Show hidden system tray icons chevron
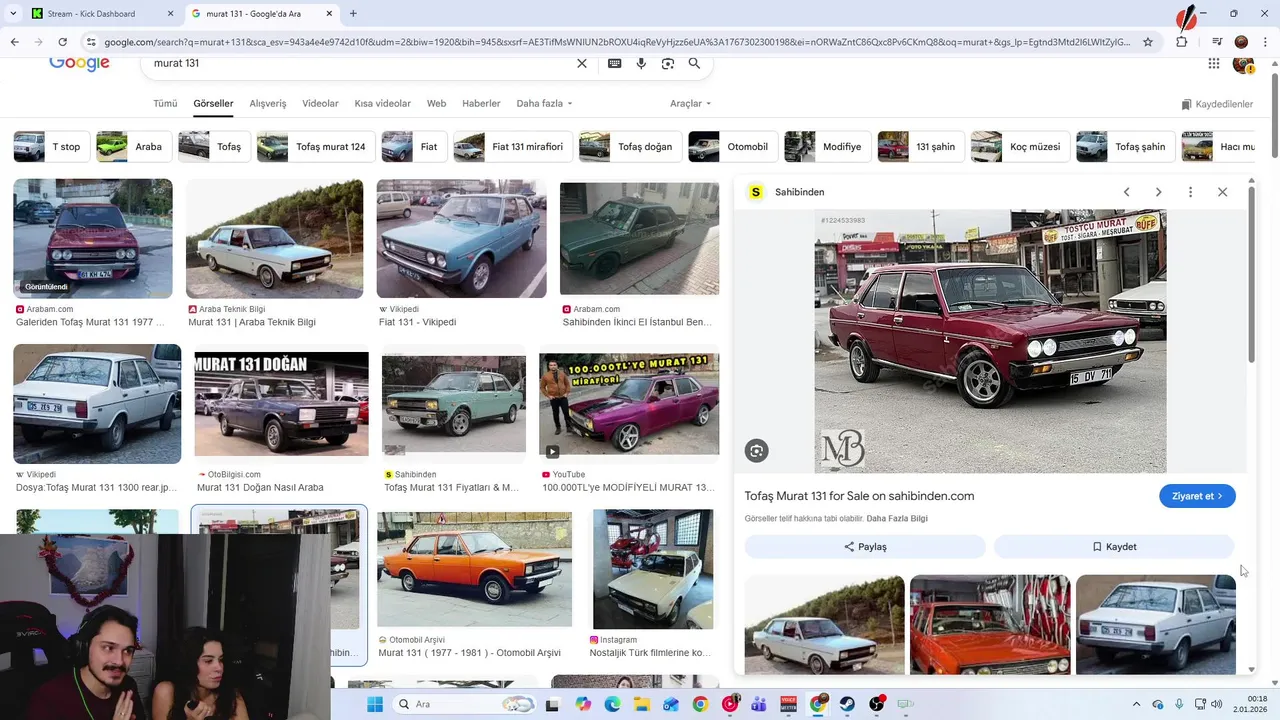This screenshot has width=1280, height=720. (x=1136, y=704)
